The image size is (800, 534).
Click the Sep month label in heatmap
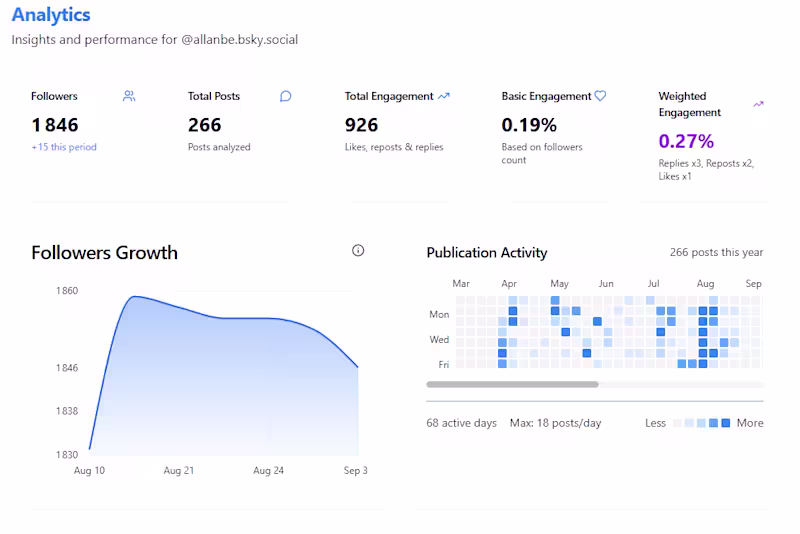click(x=753, y=284)
